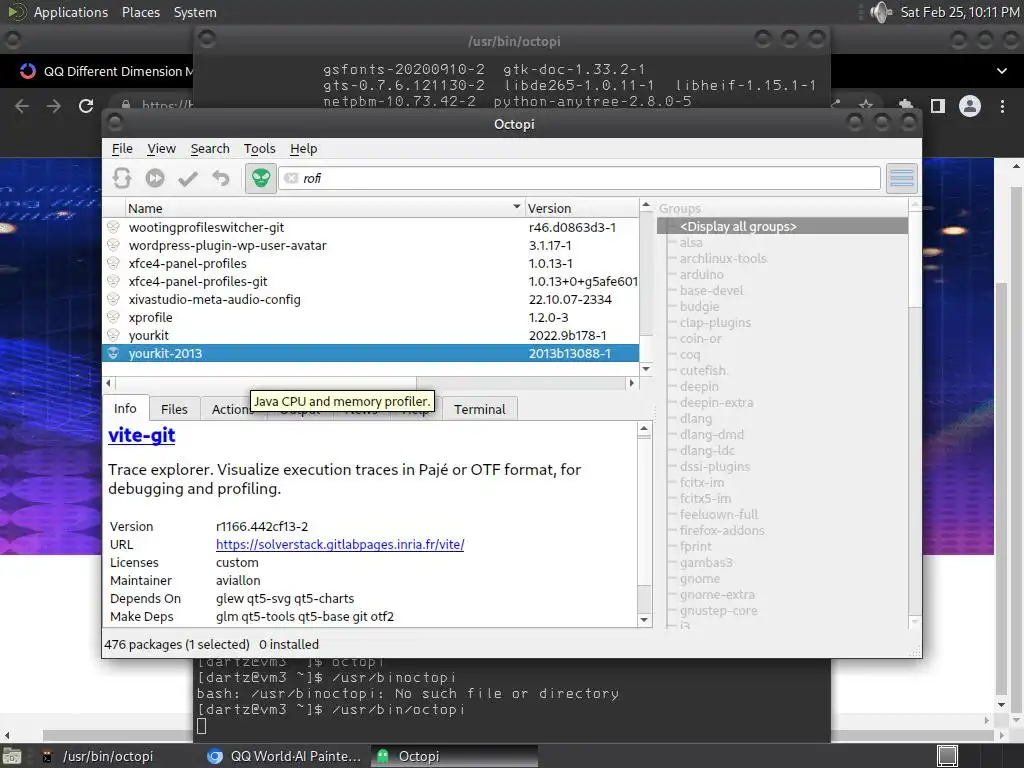Click '0 installed' in the status bar
Image resolution: width=1024 pixels, height=768 pixels.
289,645
